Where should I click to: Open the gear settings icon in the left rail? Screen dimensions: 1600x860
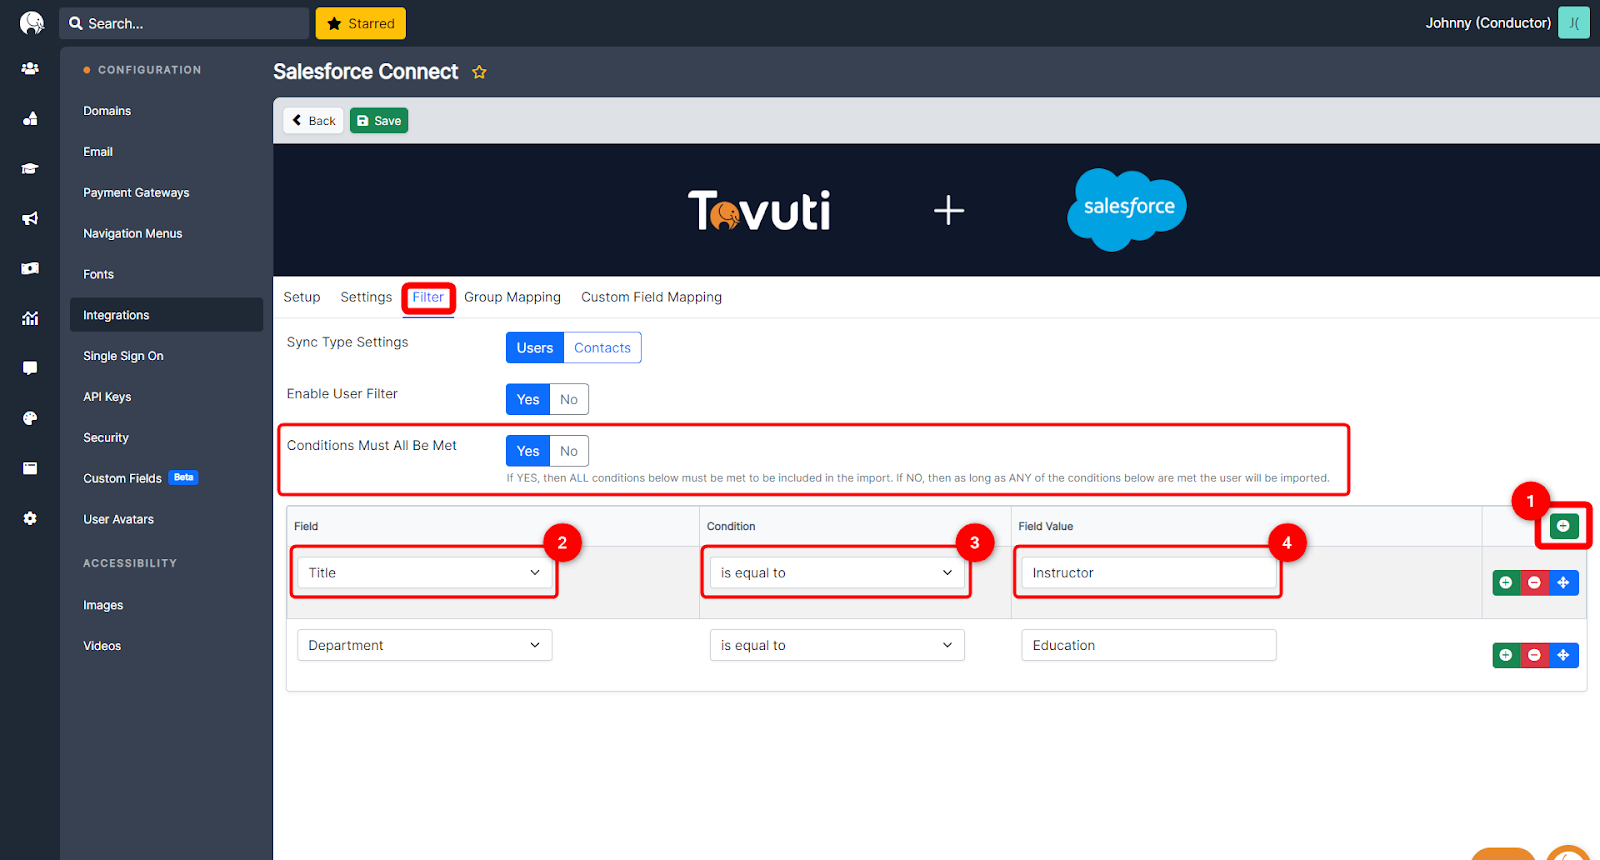pos(30,518)
